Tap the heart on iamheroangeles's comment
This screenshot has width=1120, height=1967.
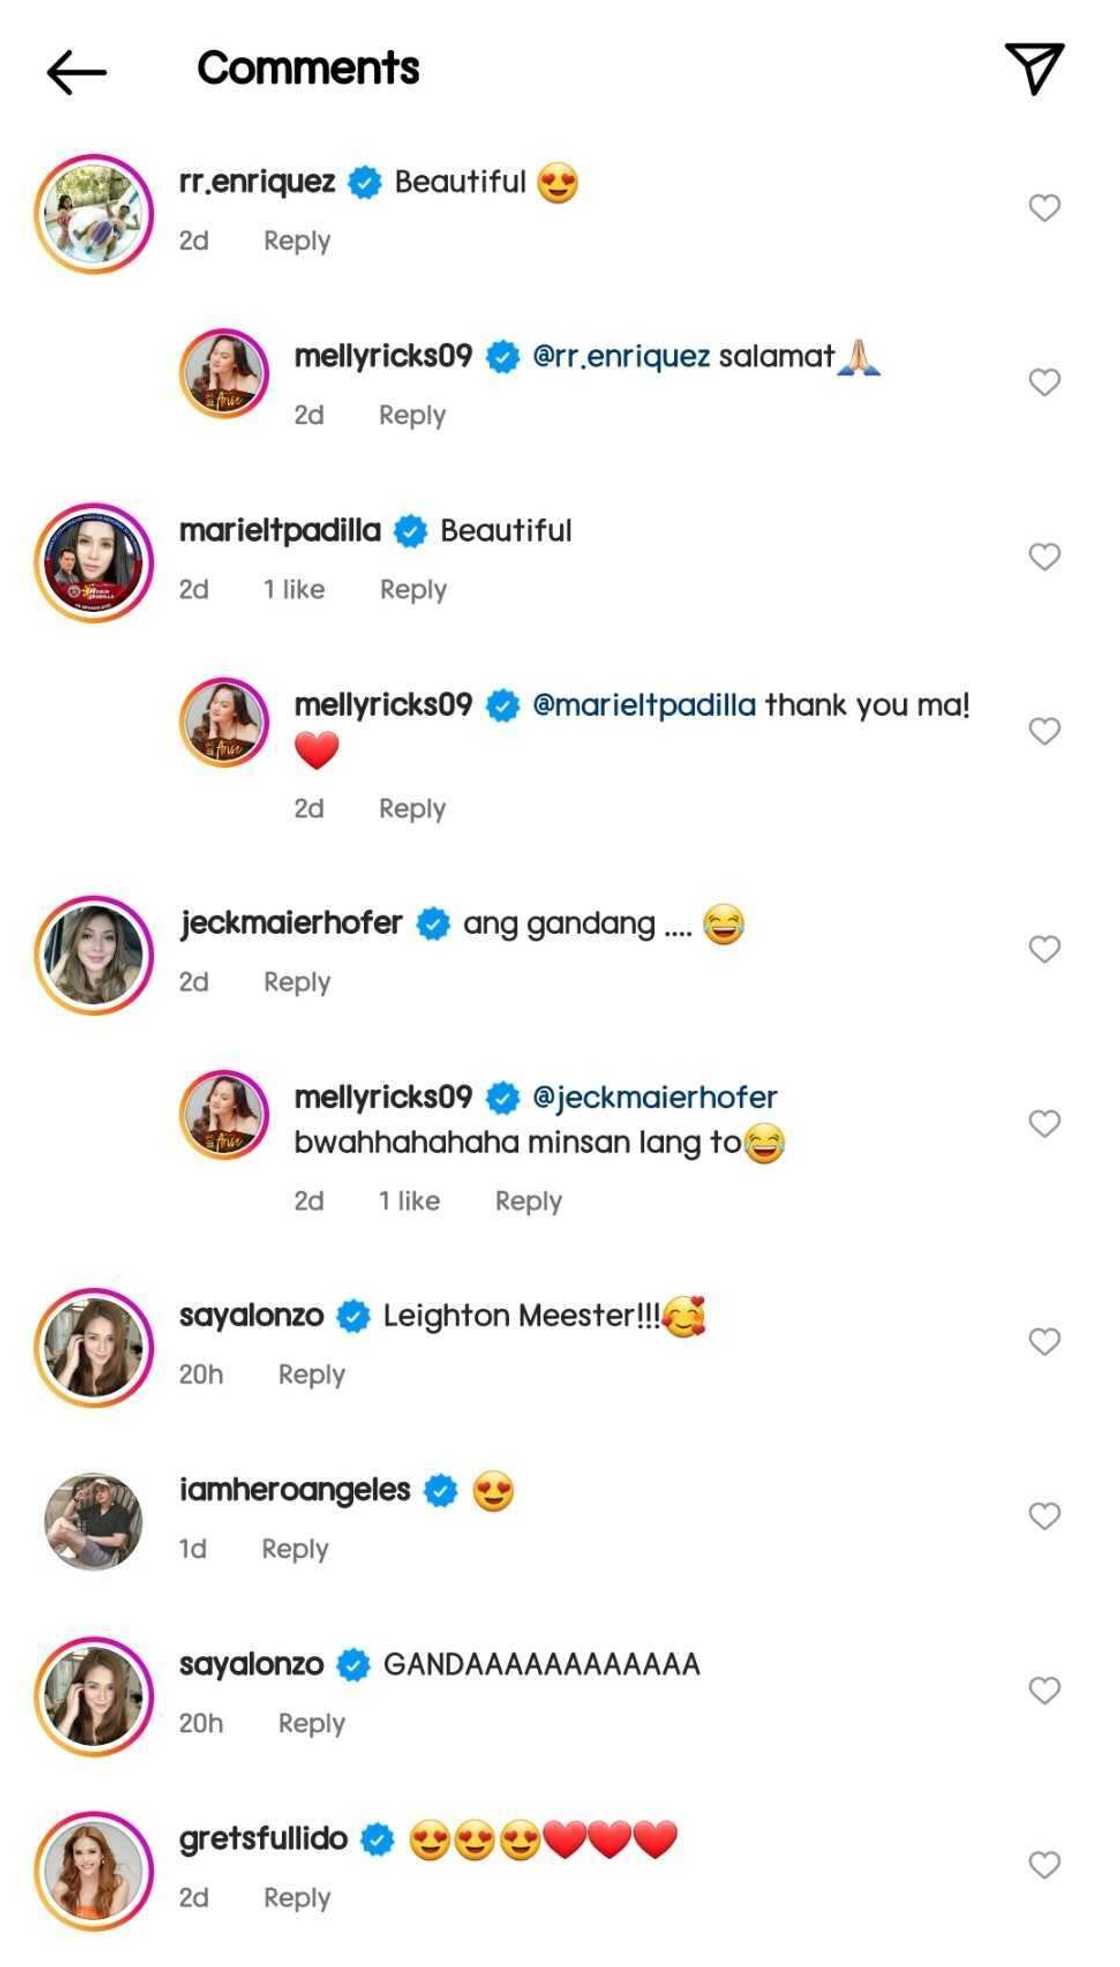pyautogui.click(x=1044, y=1515)
